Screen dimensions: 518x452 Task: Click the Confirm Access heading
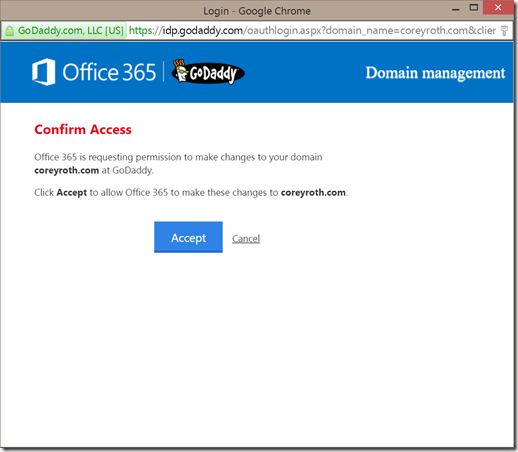[83, 129]
